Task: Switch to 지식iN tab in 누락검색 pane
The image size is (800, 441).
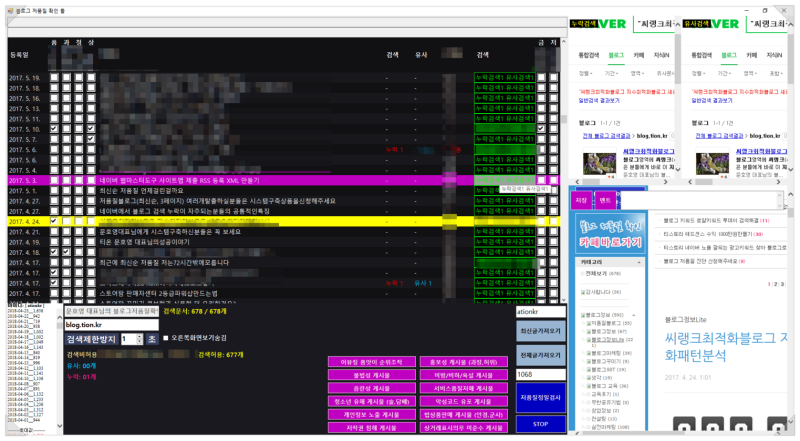Action: tap(661, 55)
